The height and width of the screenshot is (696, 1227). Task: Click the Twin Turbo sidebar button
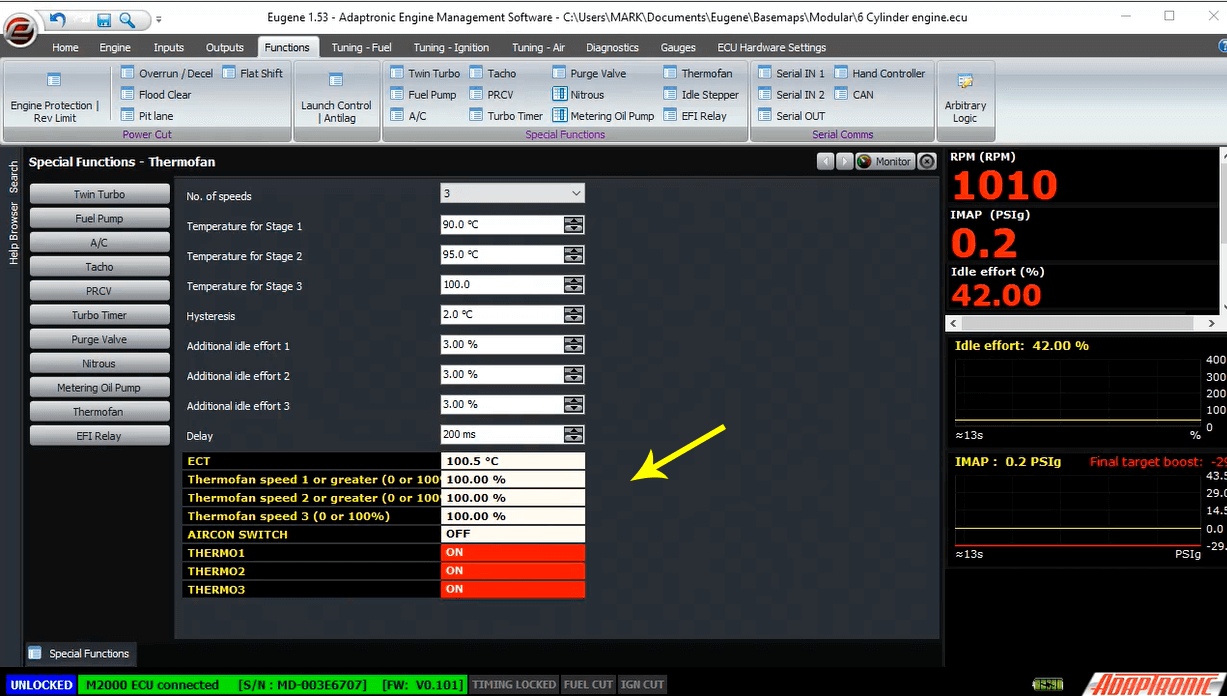click(99, 194)
